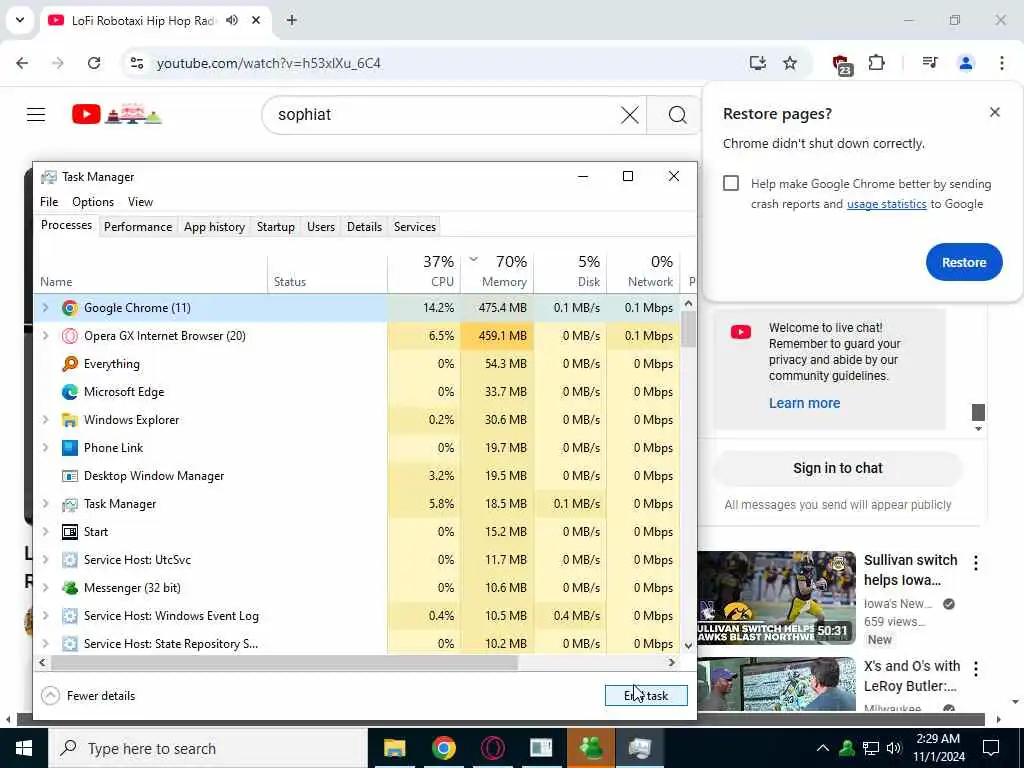Open the media control icon in Chrome toolbar
This screenshot has width=1024, height=768.
(930, 63)
